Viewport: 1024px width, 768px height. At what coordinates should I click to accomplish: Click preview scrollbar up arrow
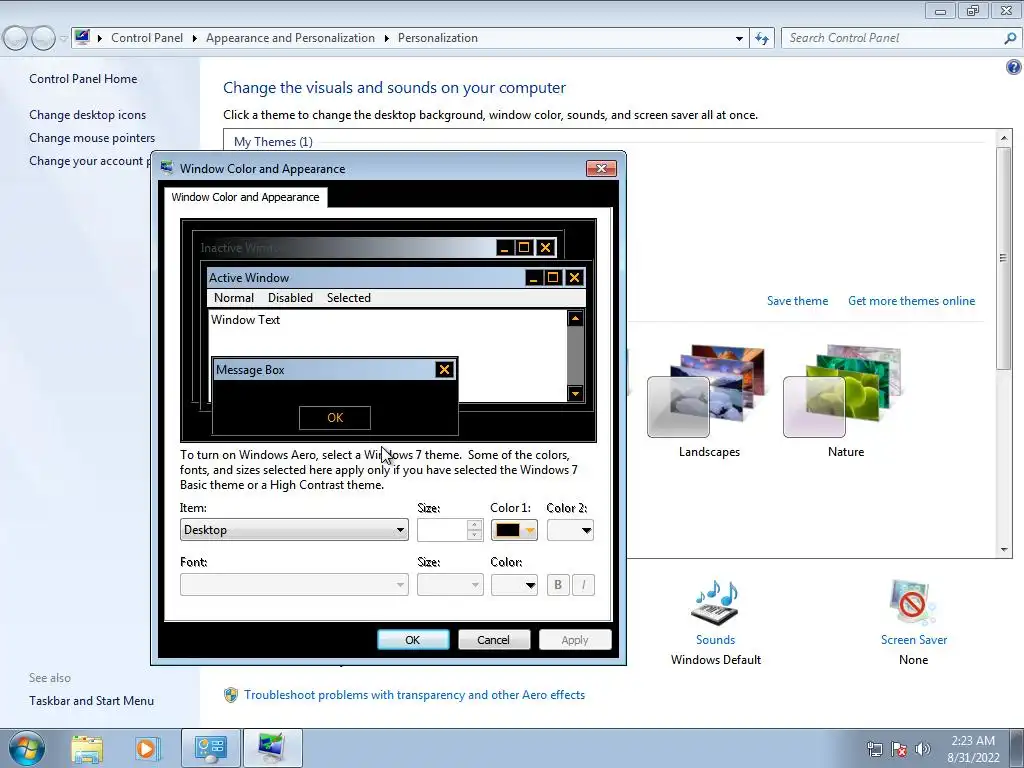(575, 319)
